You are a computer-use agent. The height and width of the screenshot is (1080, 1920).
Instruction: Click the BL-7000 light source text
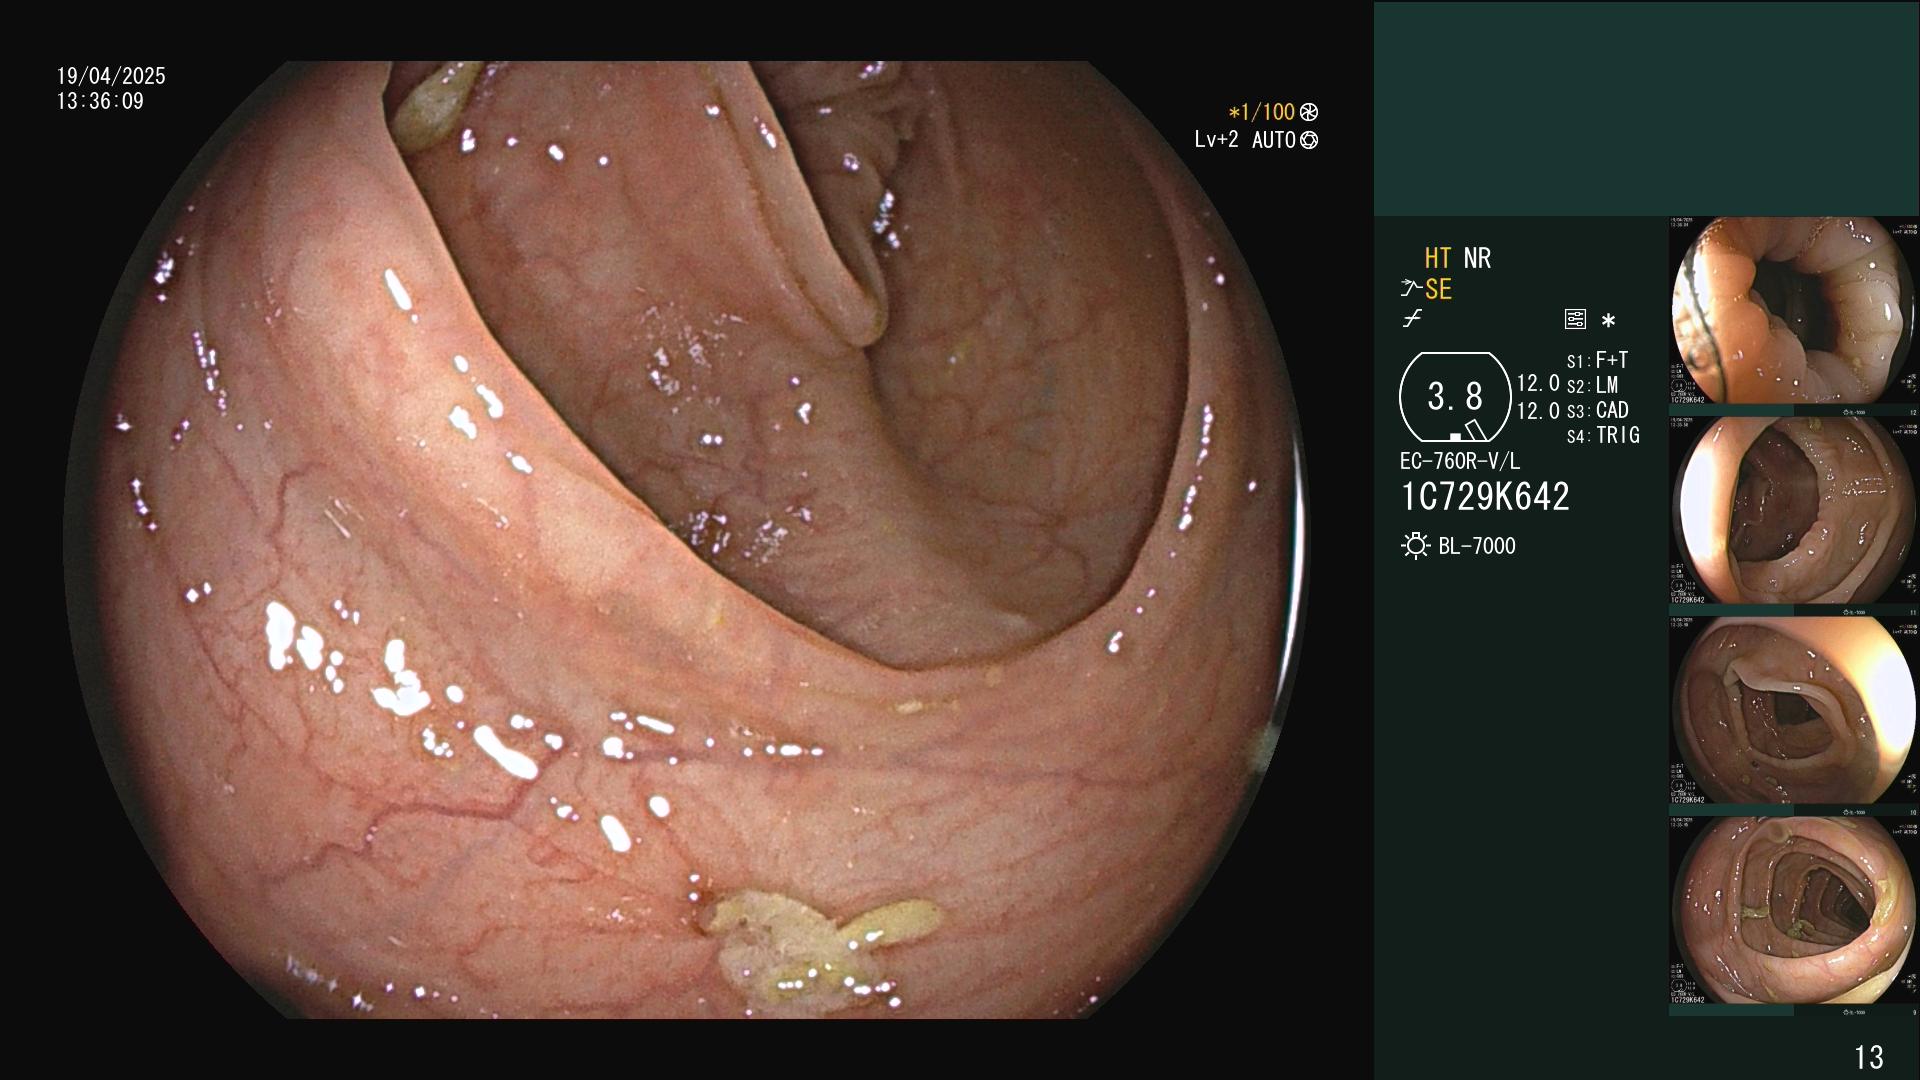[1477, 546]
